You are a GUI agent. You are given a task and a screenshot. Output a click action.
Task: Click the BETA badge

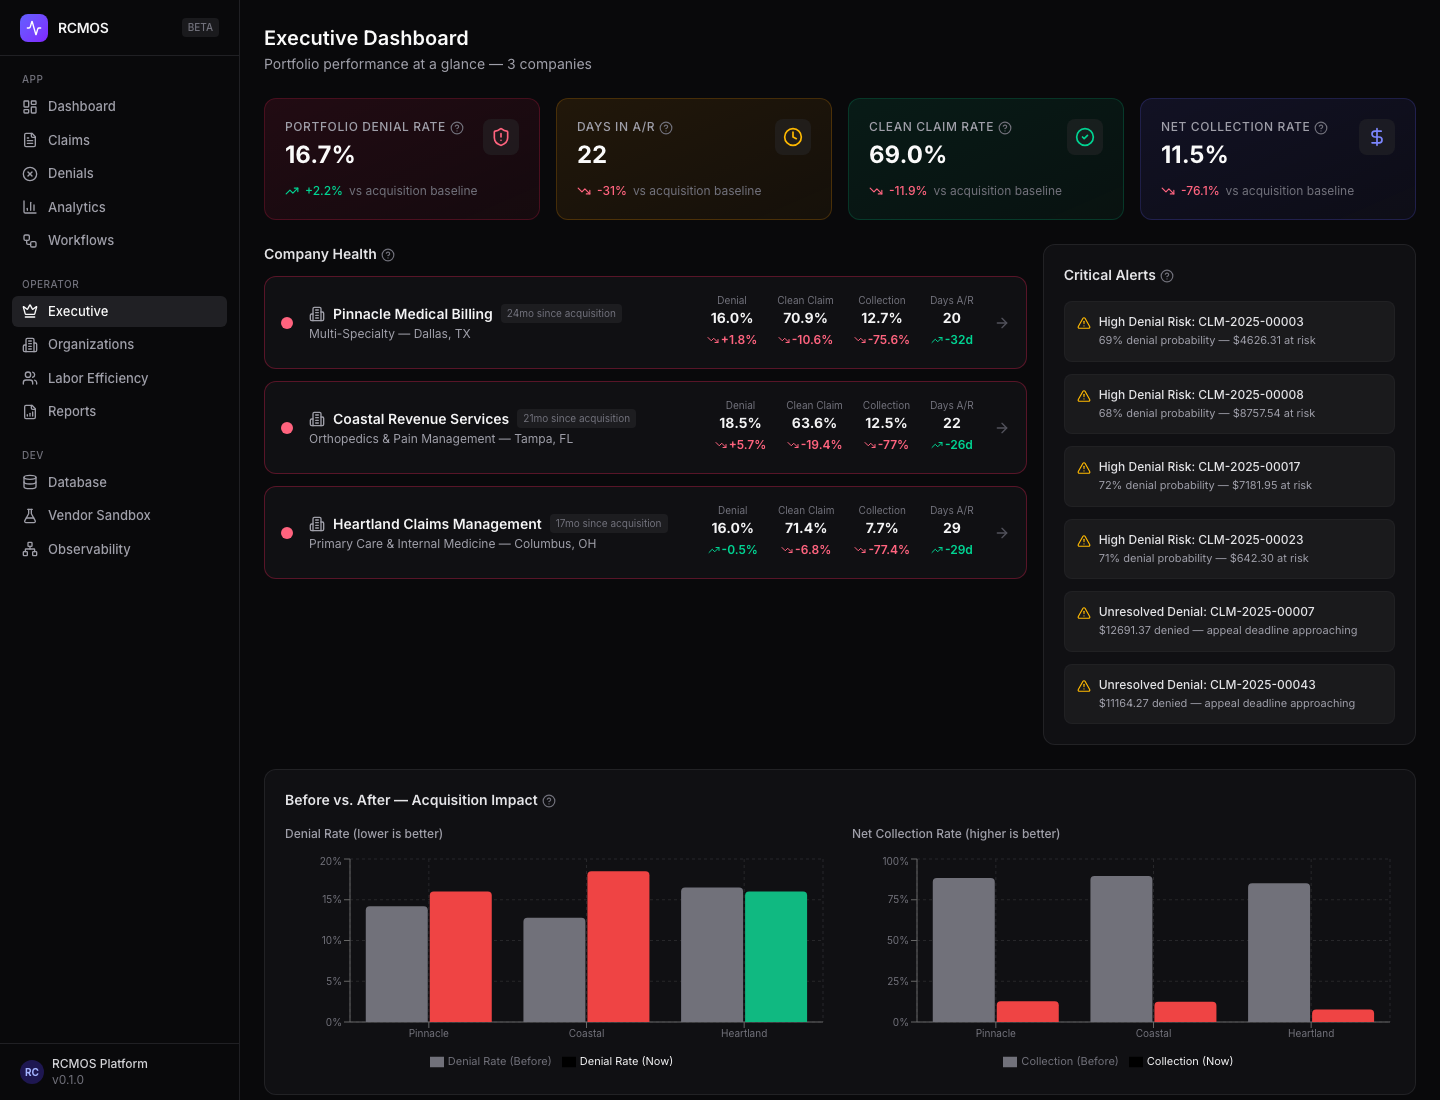click(200, 28)
